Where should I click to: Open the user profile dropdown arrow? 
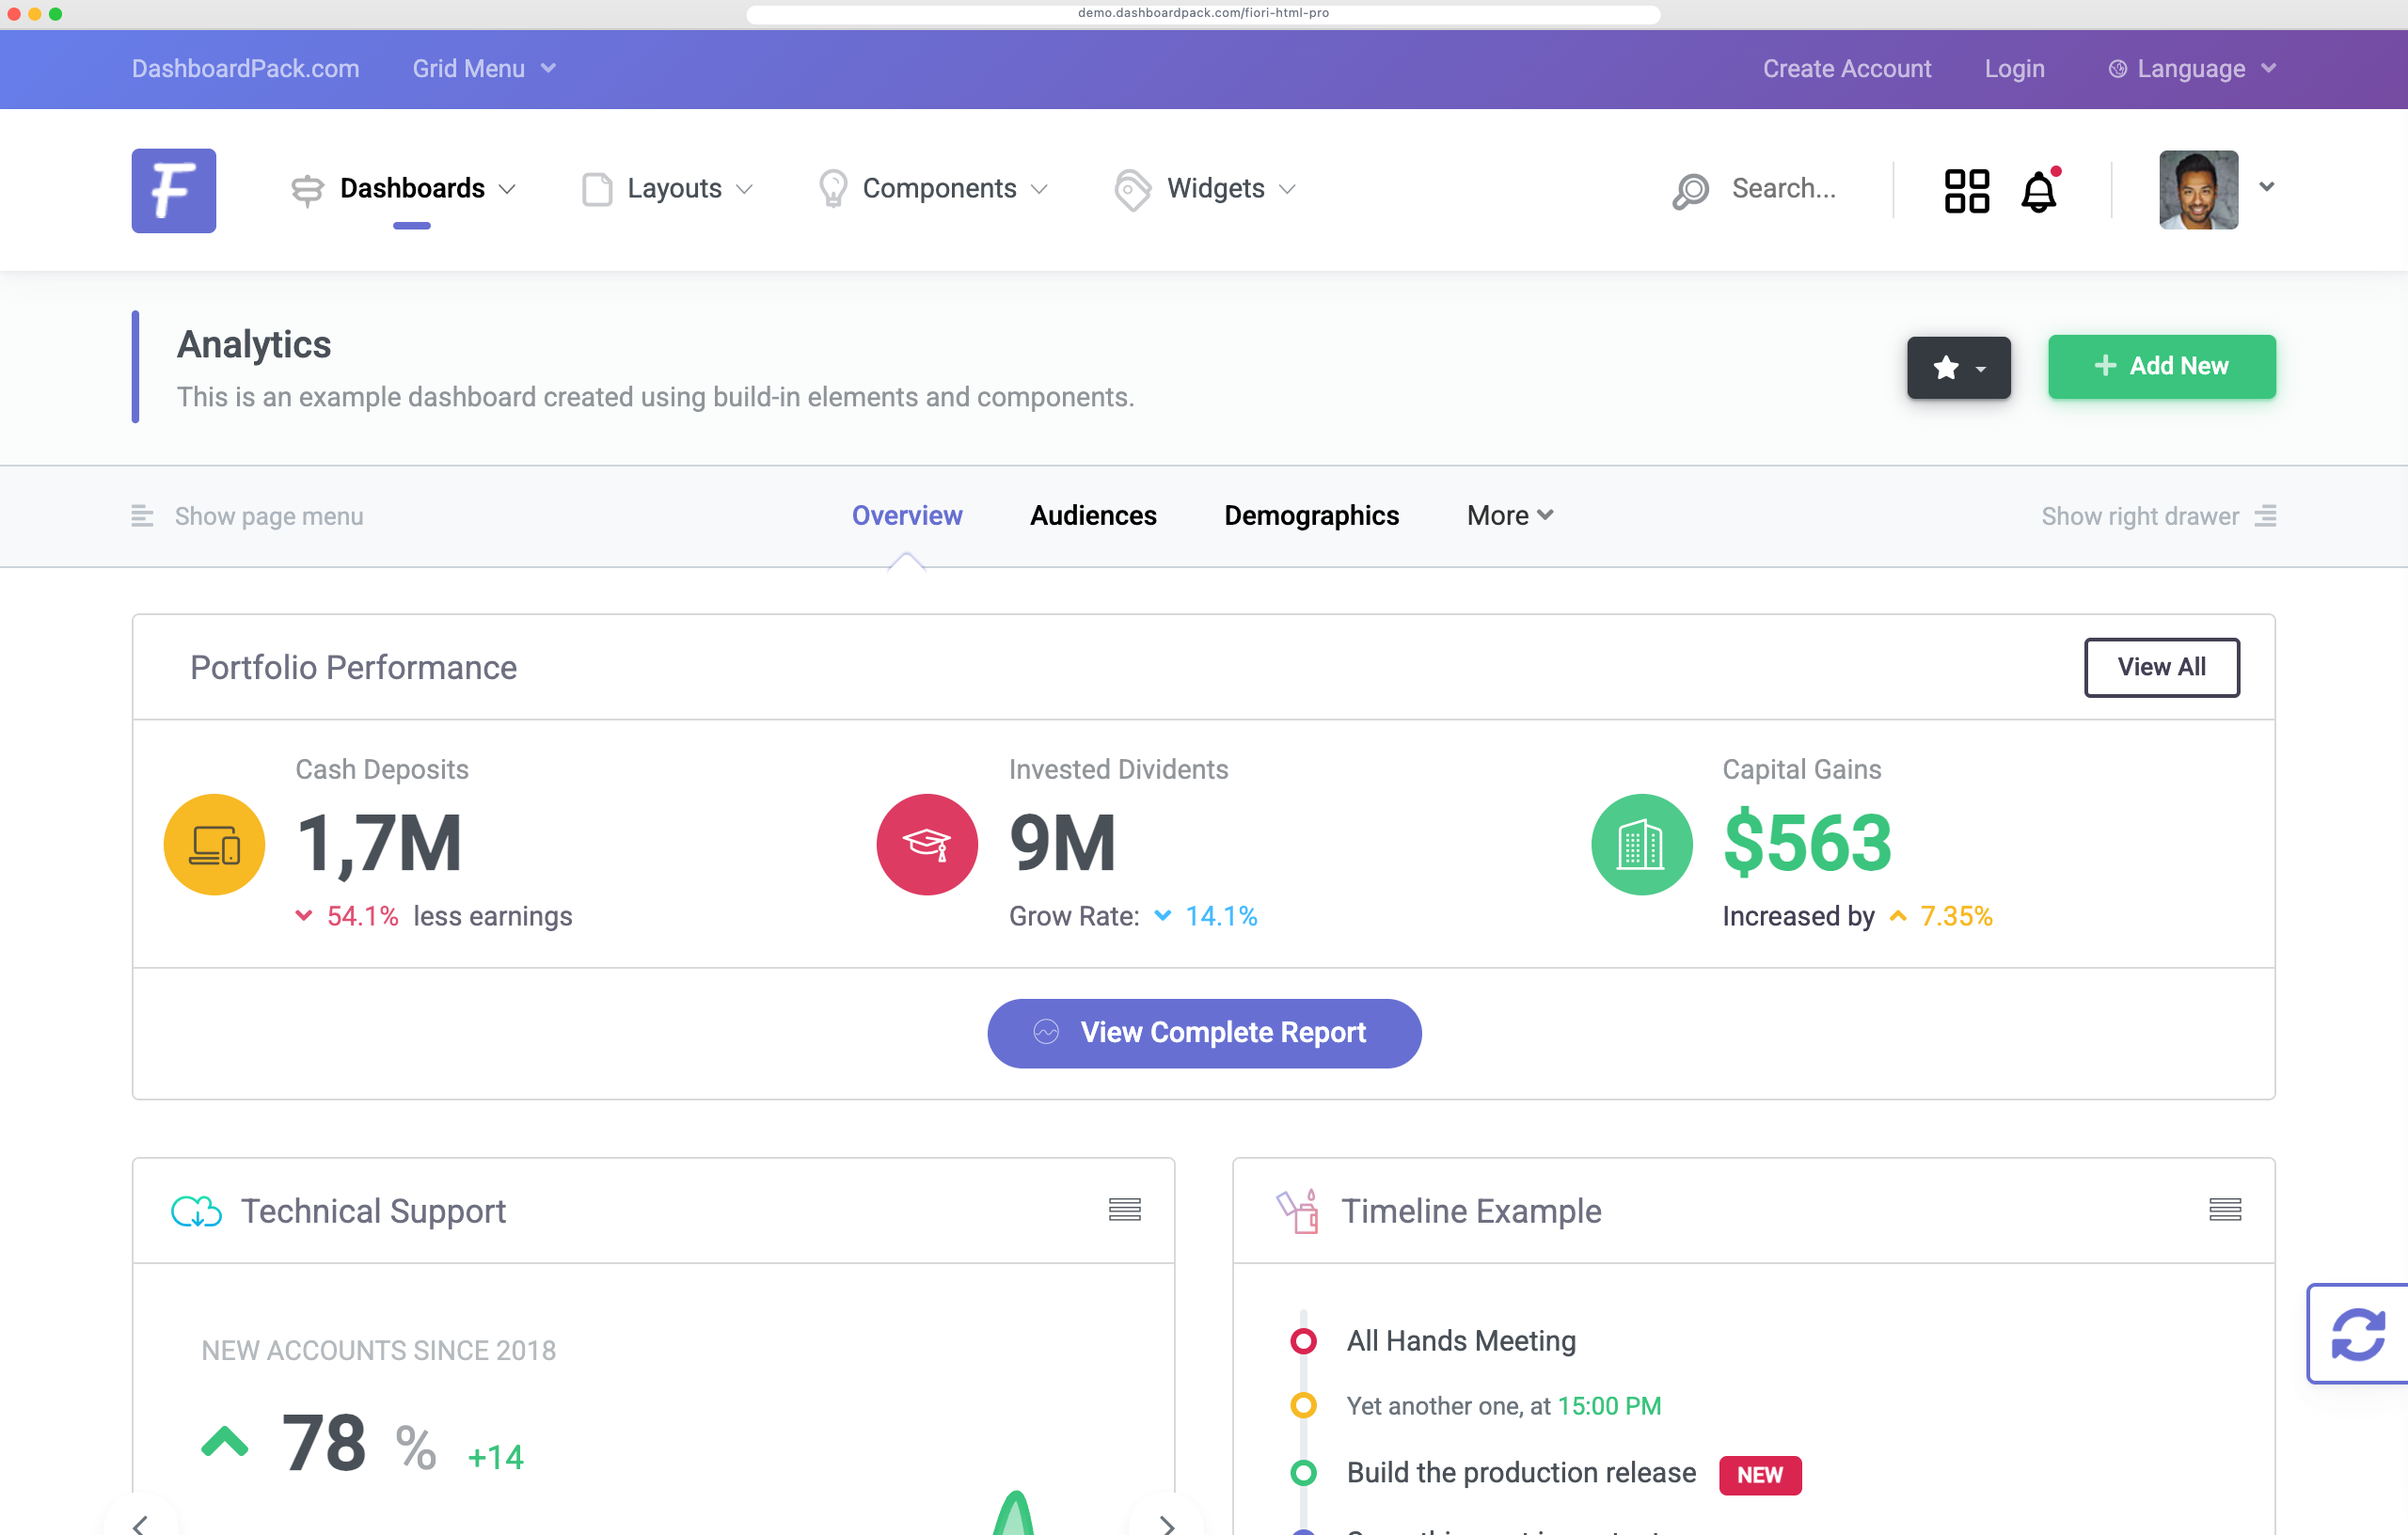tap(2266, 187)
